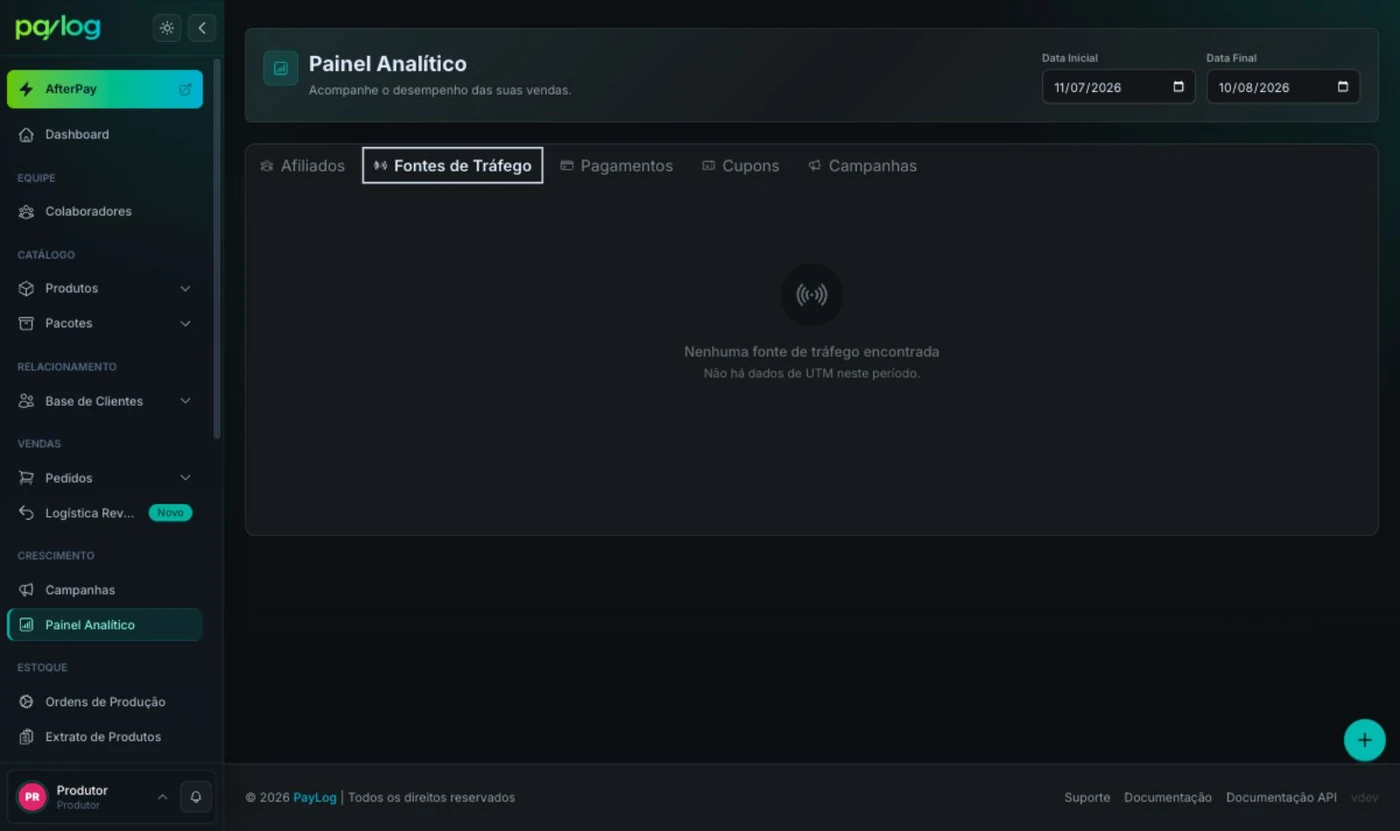This screenshot has width=1400, height=831.
Task: Expand the Base de Clientes chevron
Action: pos(185,401)
